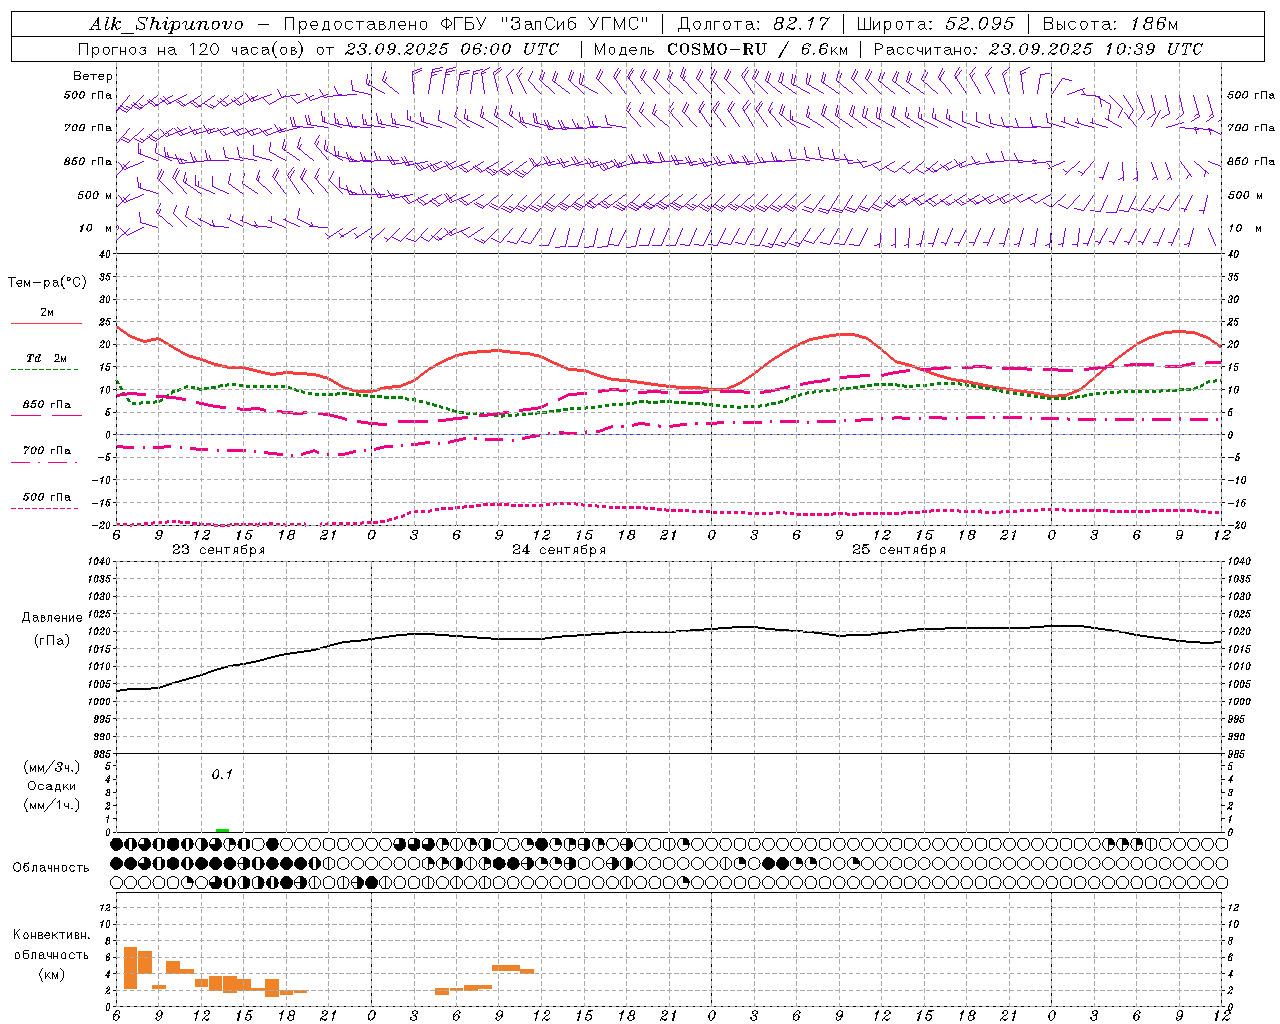Click the station name Alk_Shipunovo
Viewport: 1280px width, 1024px height.
tap(166, 24)
